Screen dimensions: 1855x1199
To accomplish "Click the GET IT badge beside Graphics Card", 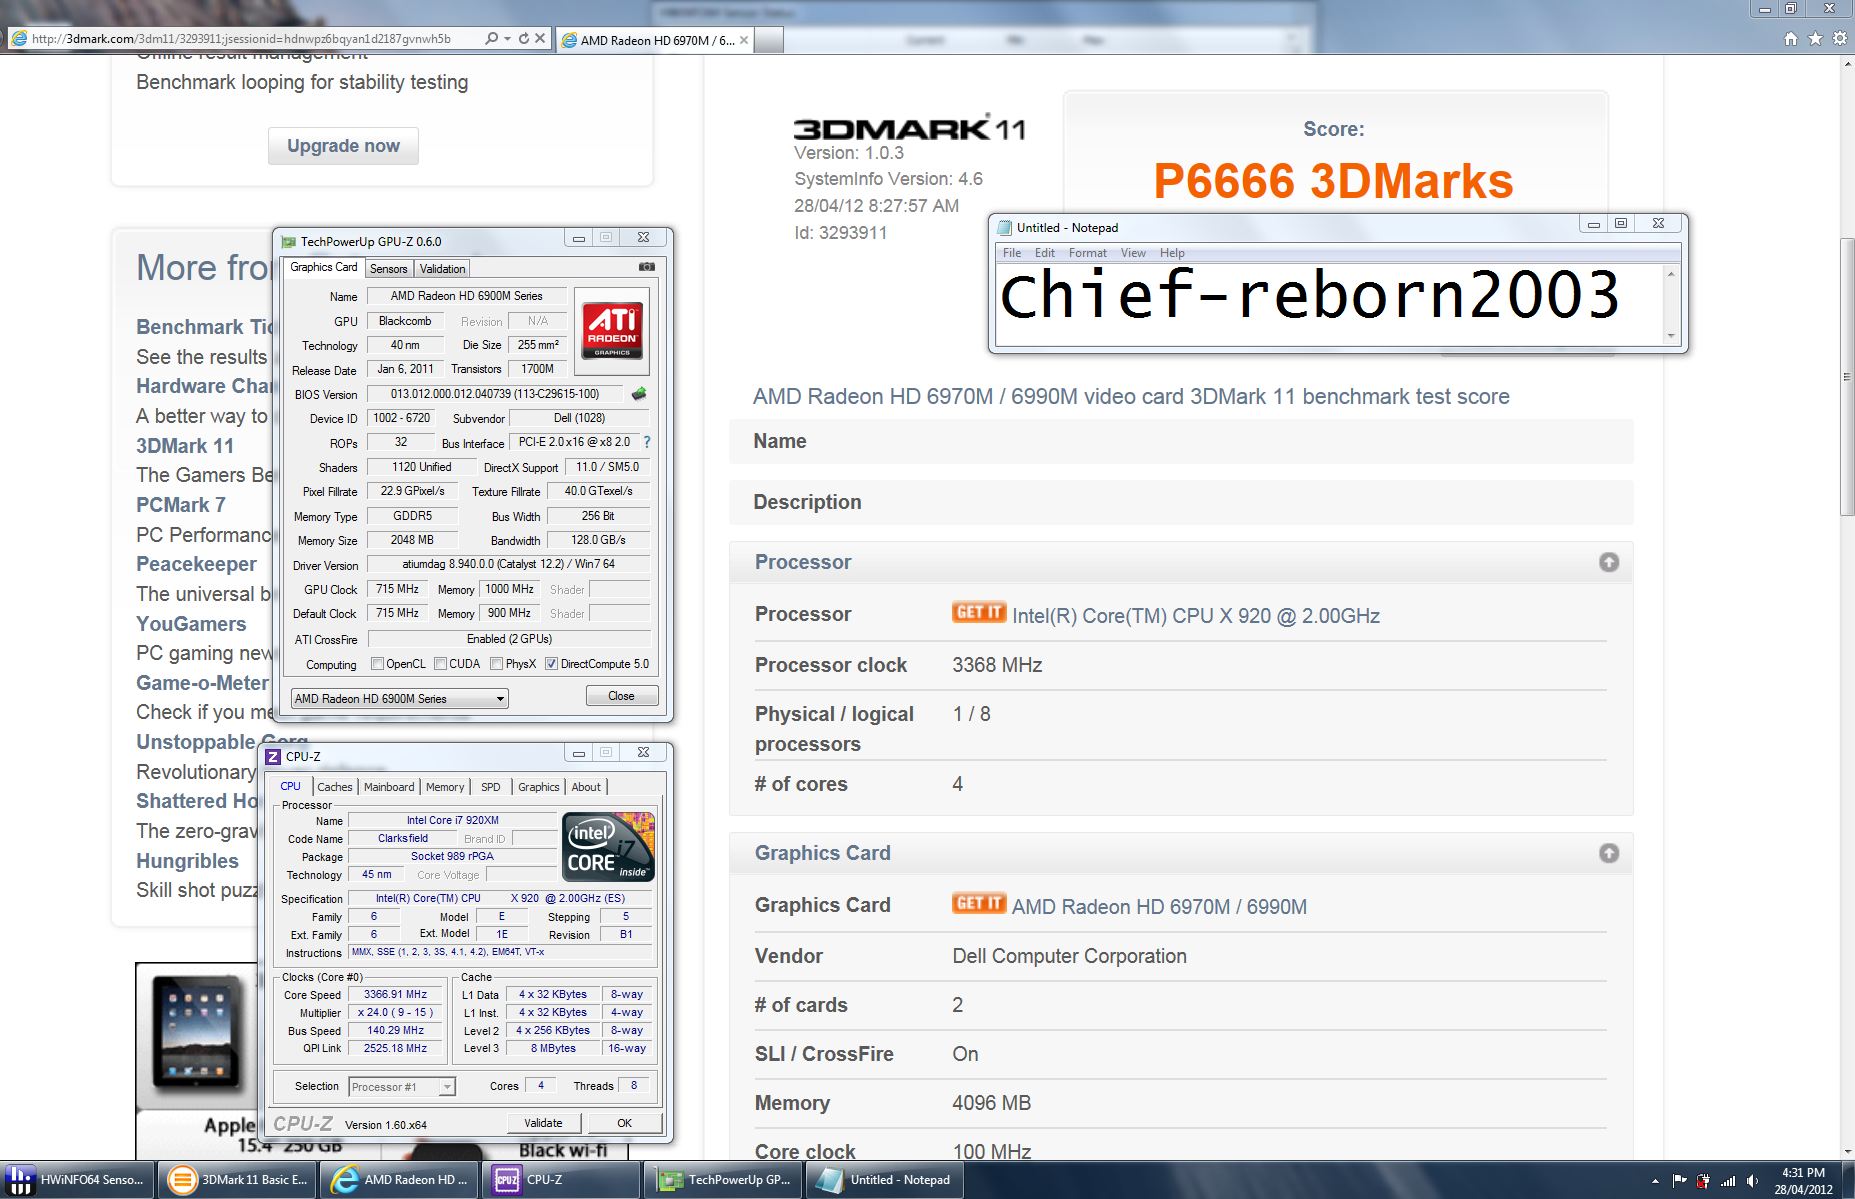I will (x=978, y=904).
